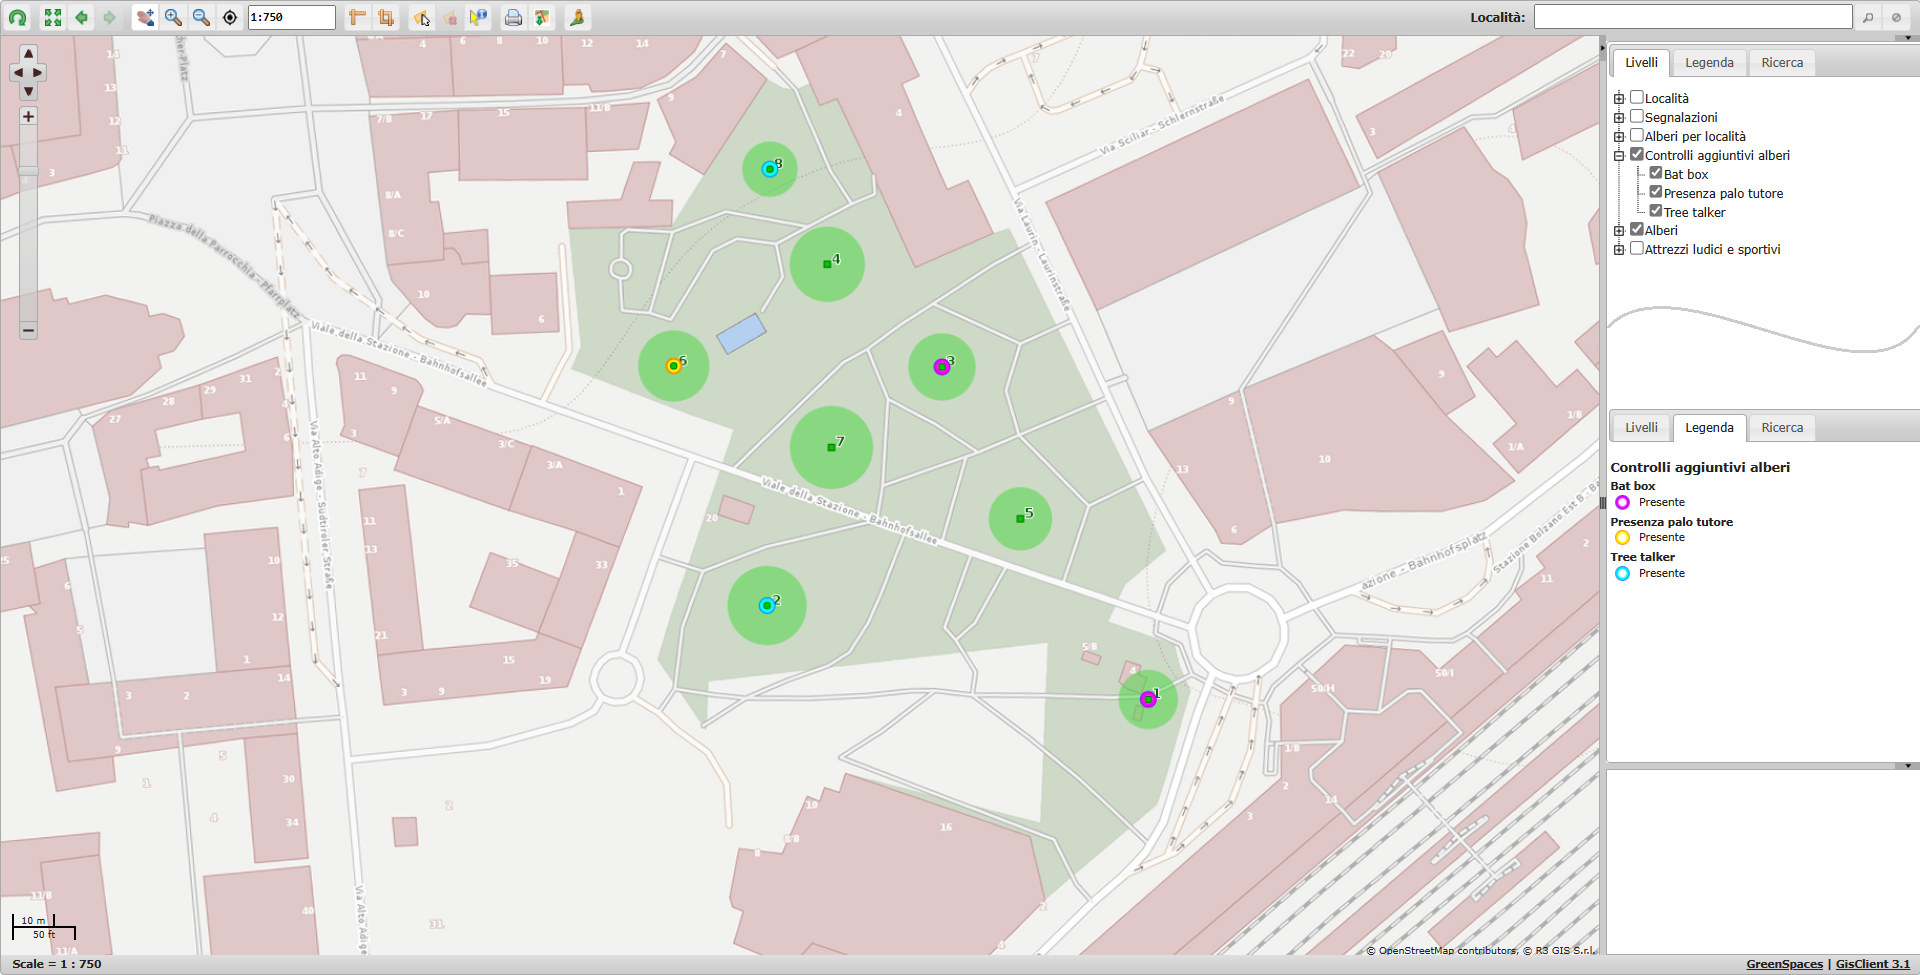Open the GreenSpaces link in footer
This screenshot has width=1920, height=975.
tap(1784, 964)
